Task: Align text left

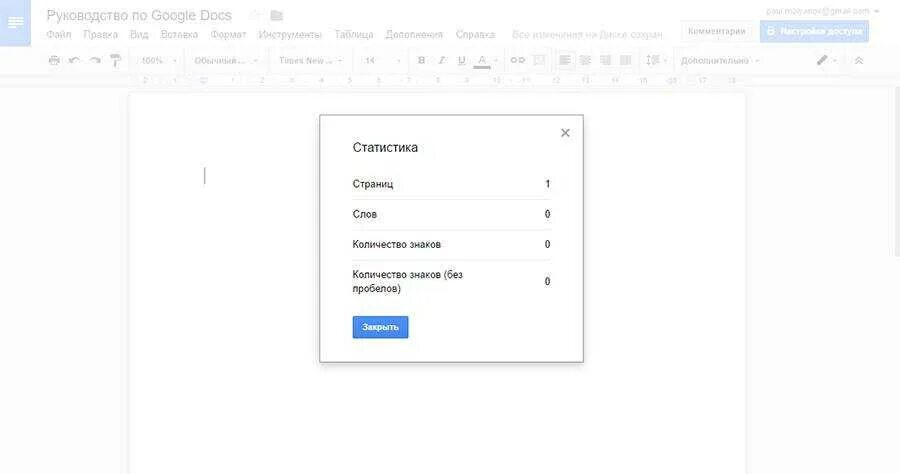Action: coord(565,60)
